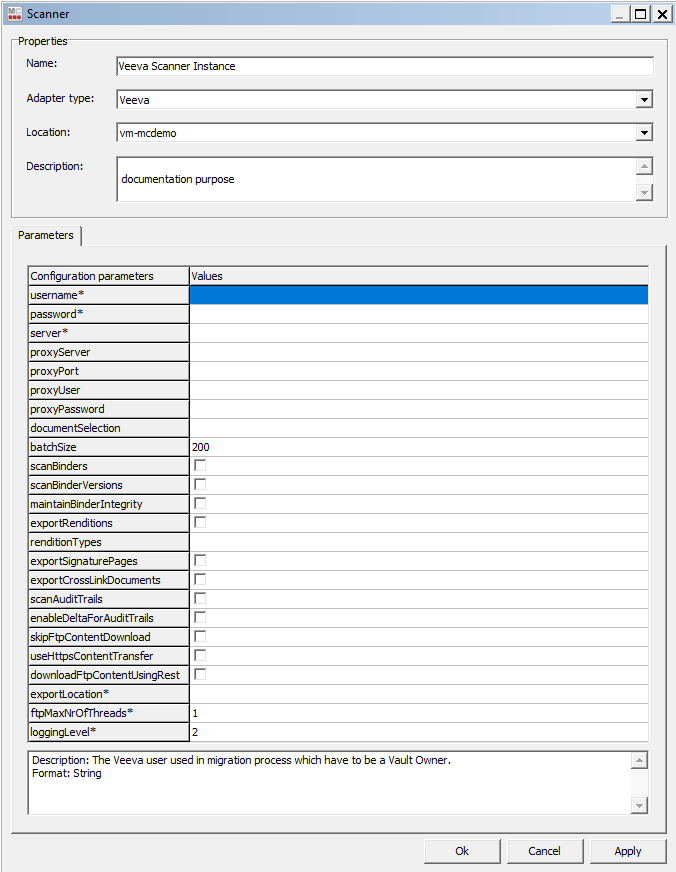Image resolution: width=676 pixels, height=872 pixels.
Task: Select the username value cell
Action: 418,295
